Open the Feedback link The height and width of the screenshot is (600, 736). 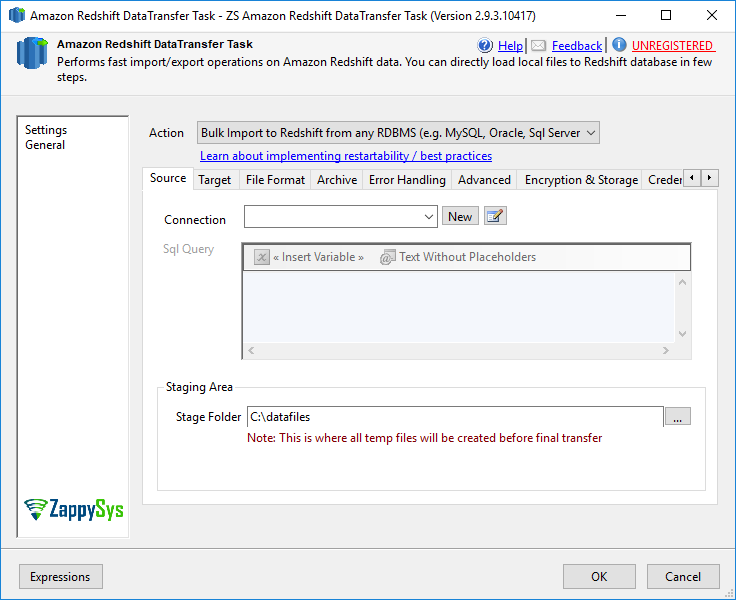click(577, 46)
